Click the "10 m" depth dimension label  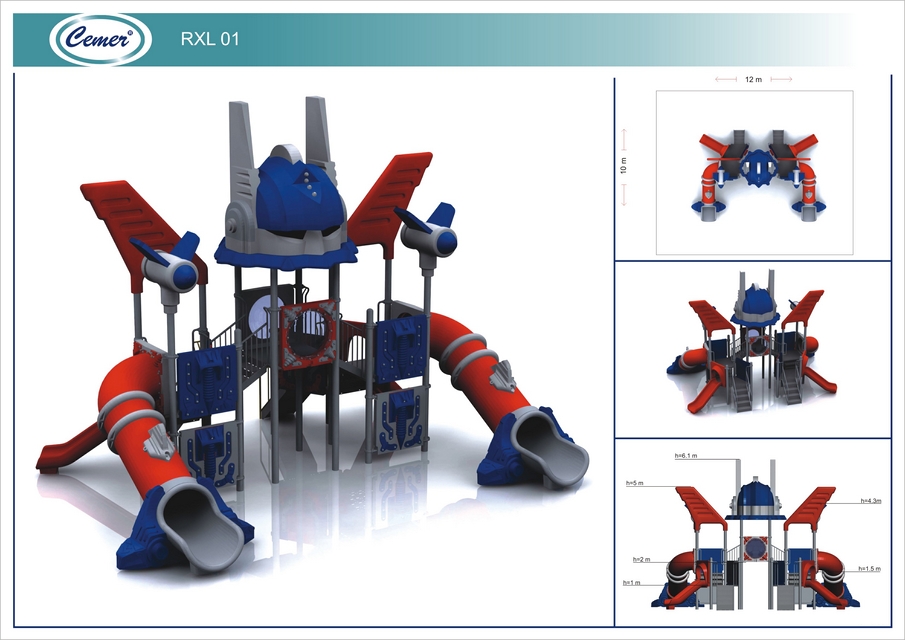(x=623, y=166)
